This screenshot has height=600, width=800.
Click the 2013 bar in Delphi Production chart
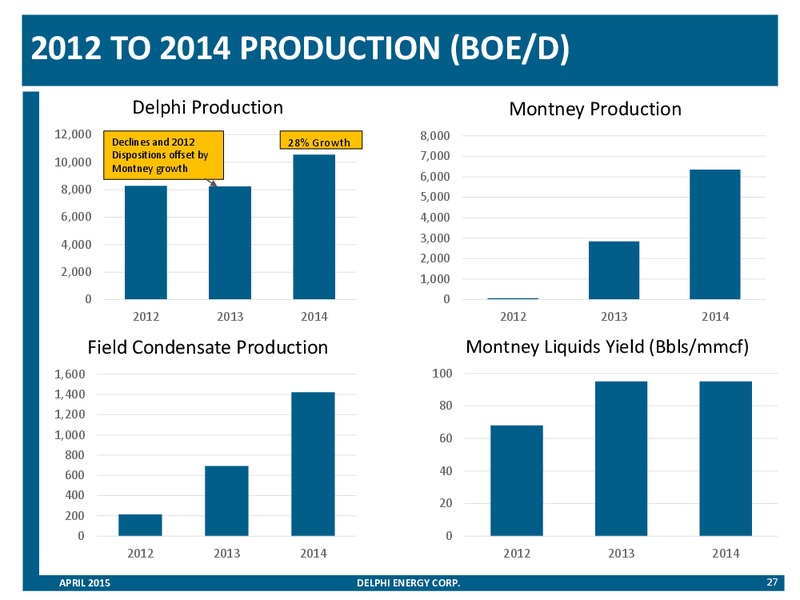[230, 243]
